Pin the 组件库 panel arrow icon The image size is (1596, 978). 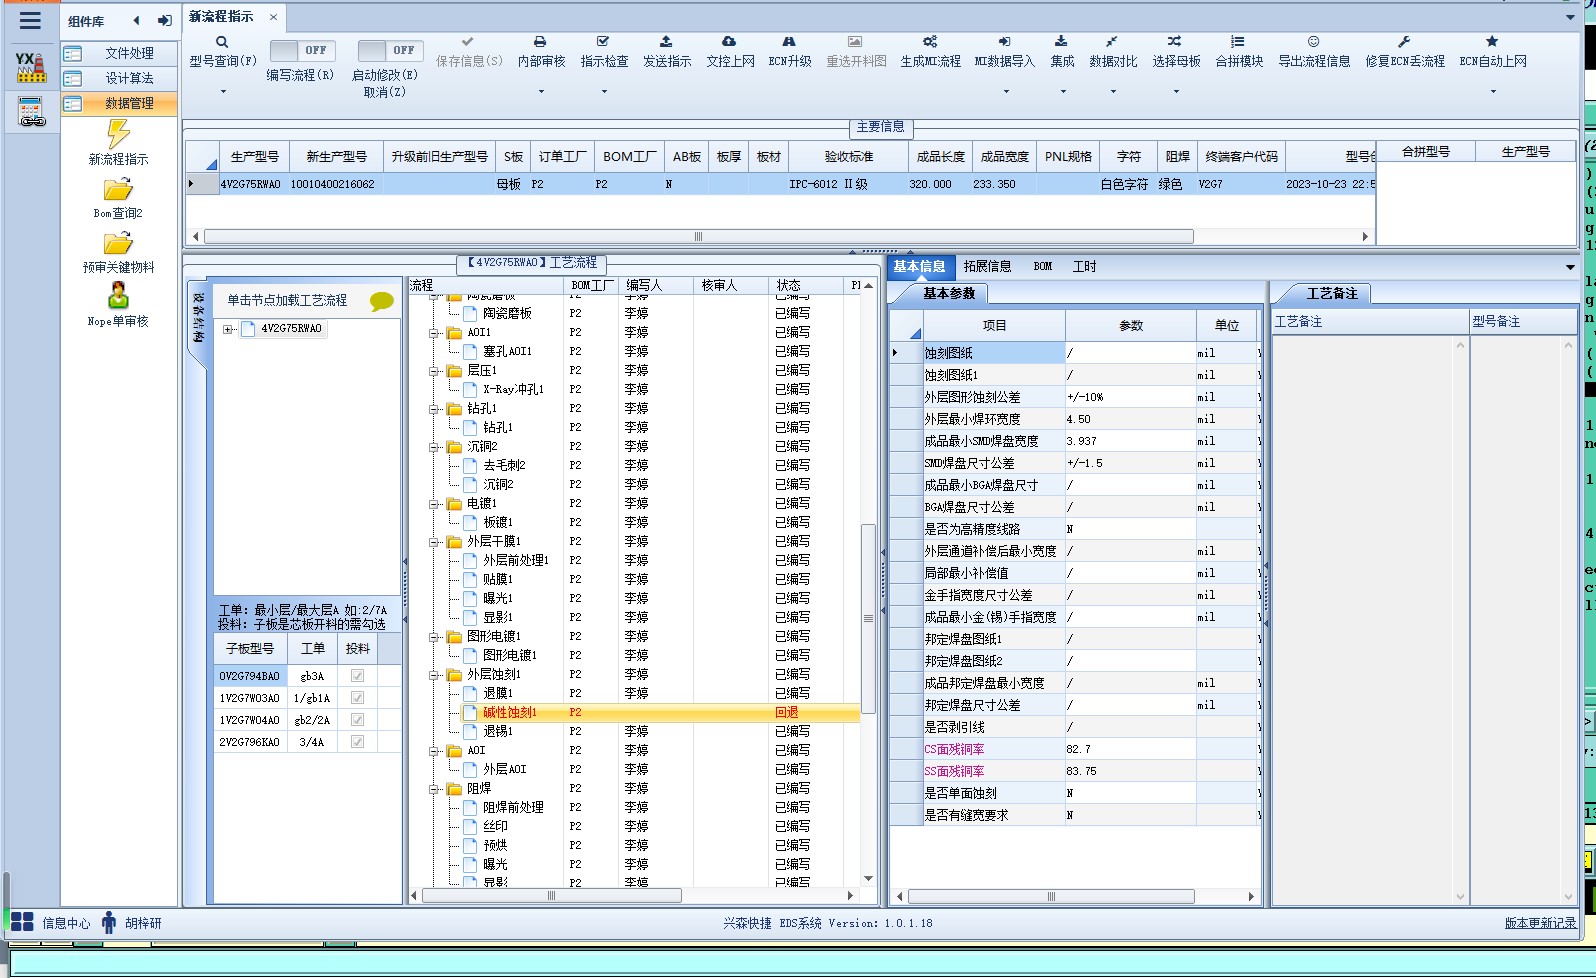tap(164, 20)
